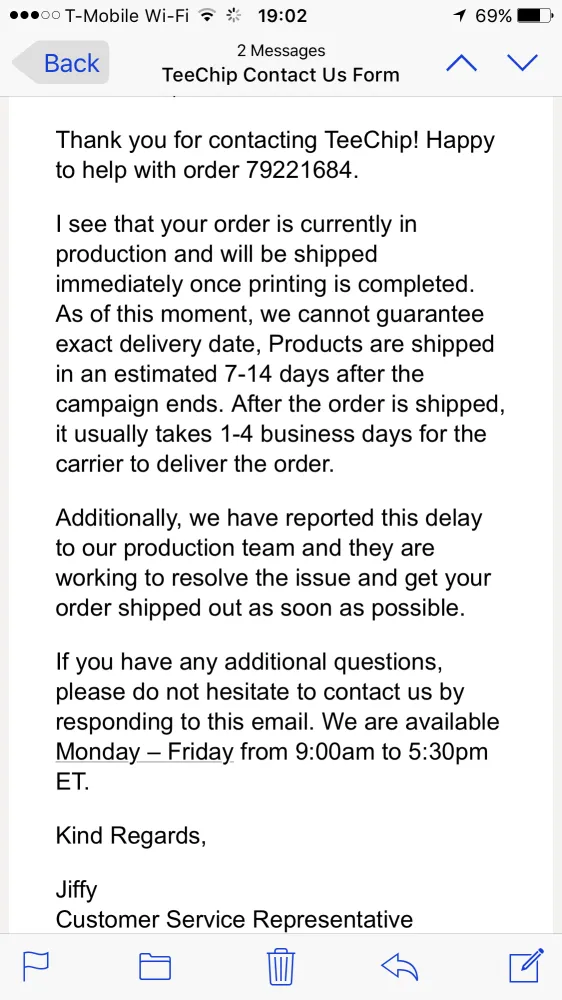Tap the location arrow status icon
The width and height of the screenshot is (562, 1000).
[459, 16]
